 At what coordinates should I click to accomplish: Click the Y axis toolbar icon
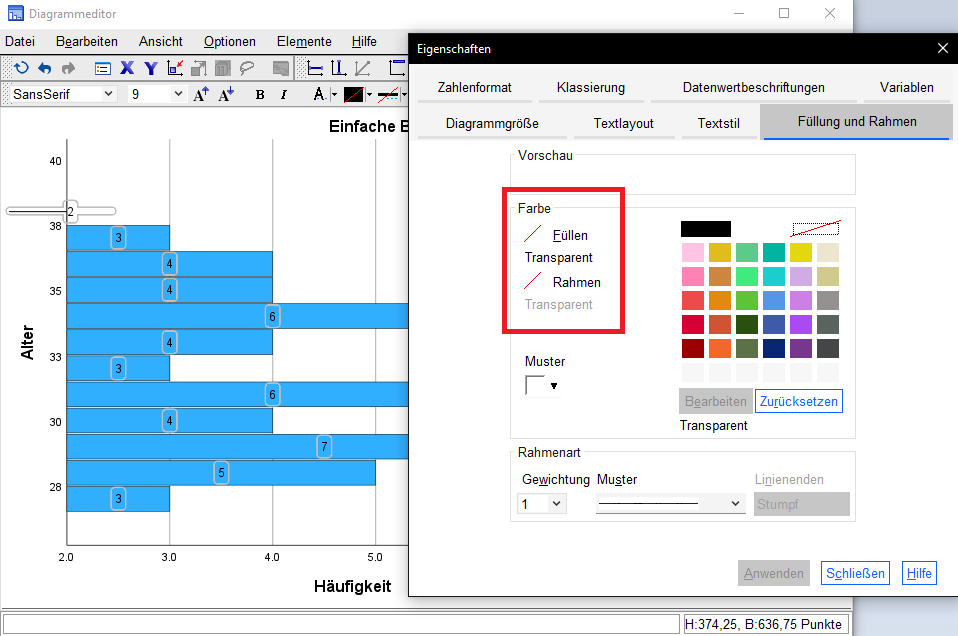coord(150,68)
